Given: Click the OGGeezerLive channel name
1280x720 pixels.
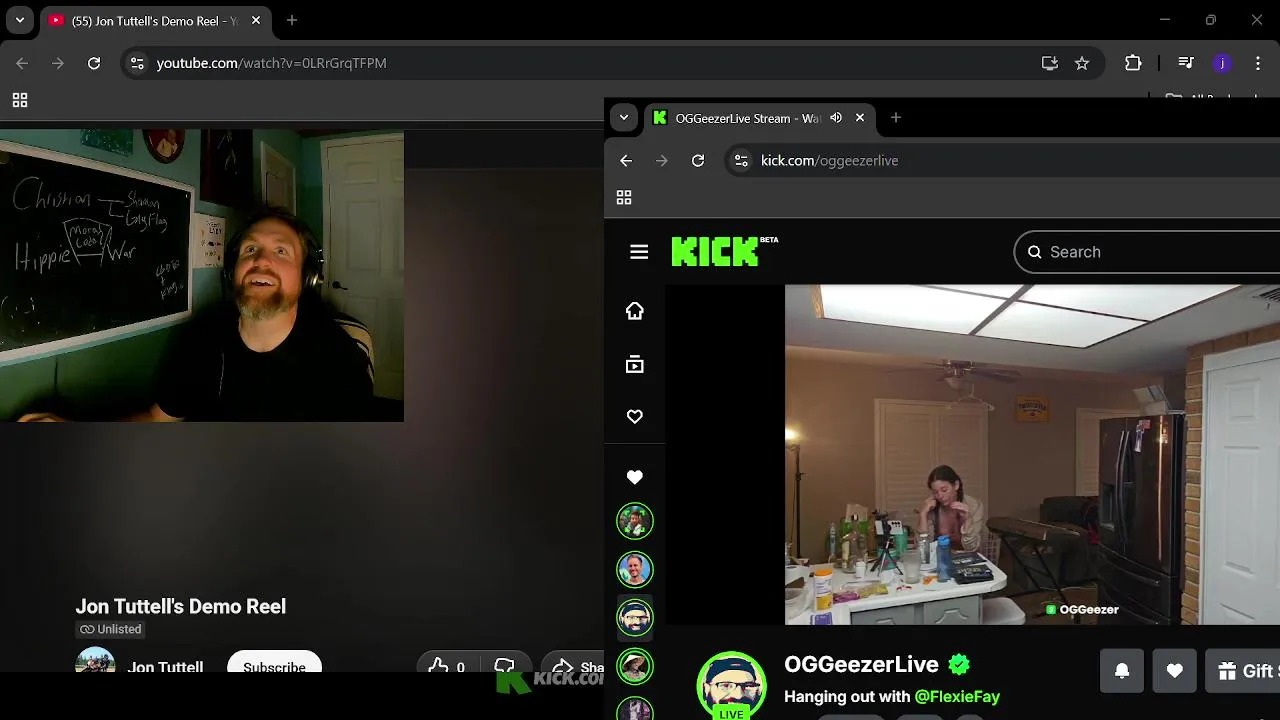Looking at the screenshot, I should (861, 664).
